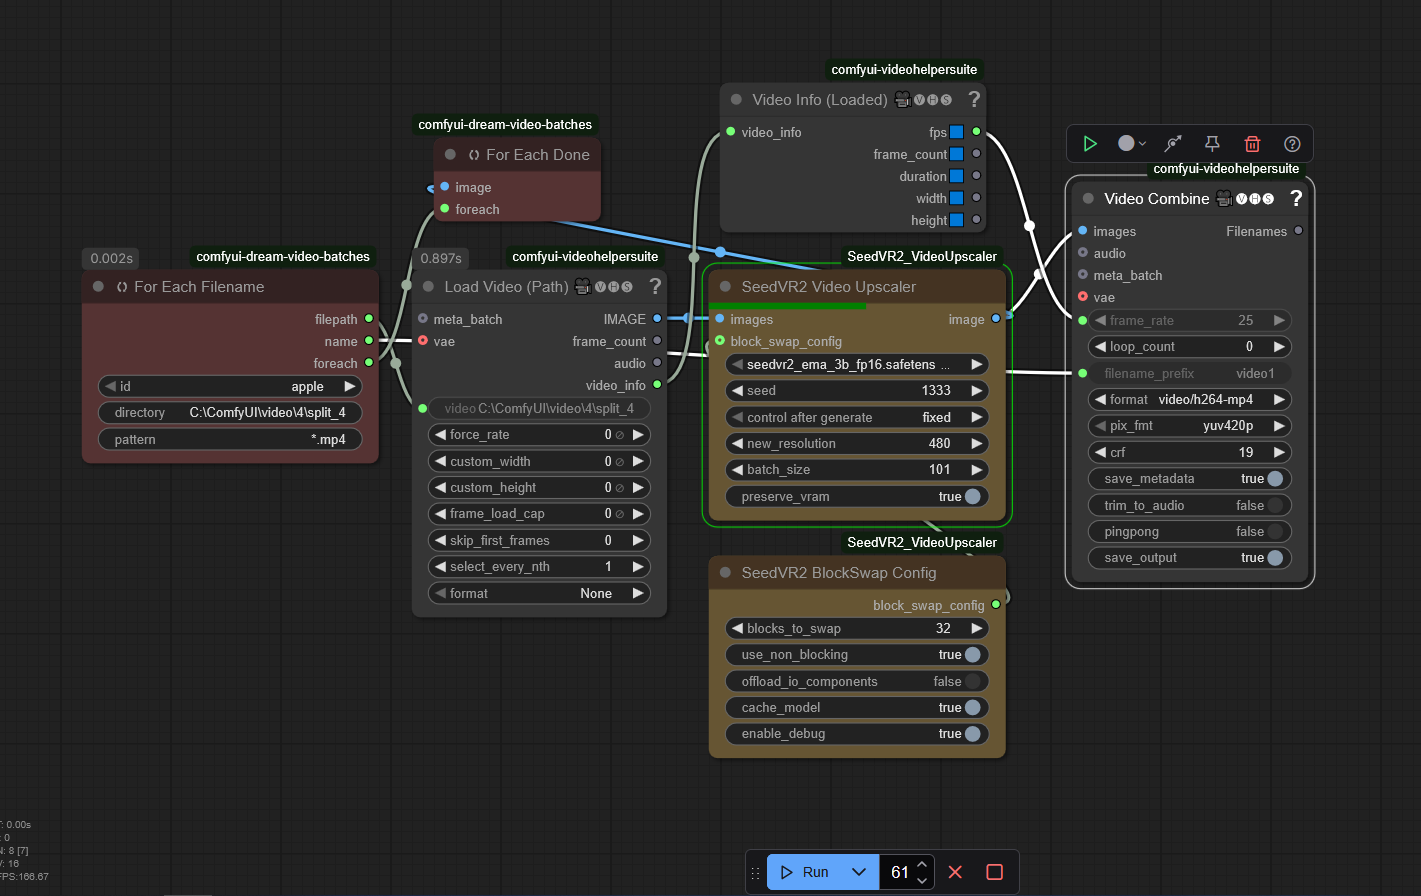Image resolution: width=1421 pixels, height=896 pixels.
Task: Pin the Video Combine node with pin icon
Action: [1212, 144]
